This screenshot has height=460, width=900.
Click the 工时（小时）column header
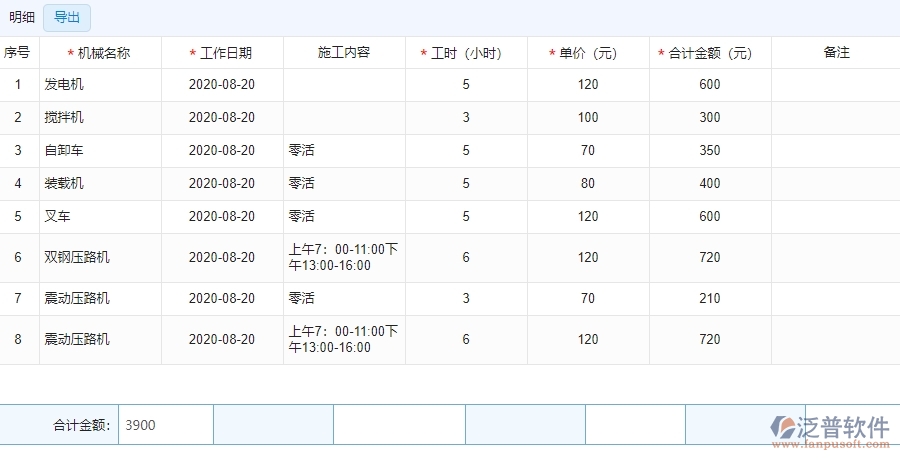466,53
